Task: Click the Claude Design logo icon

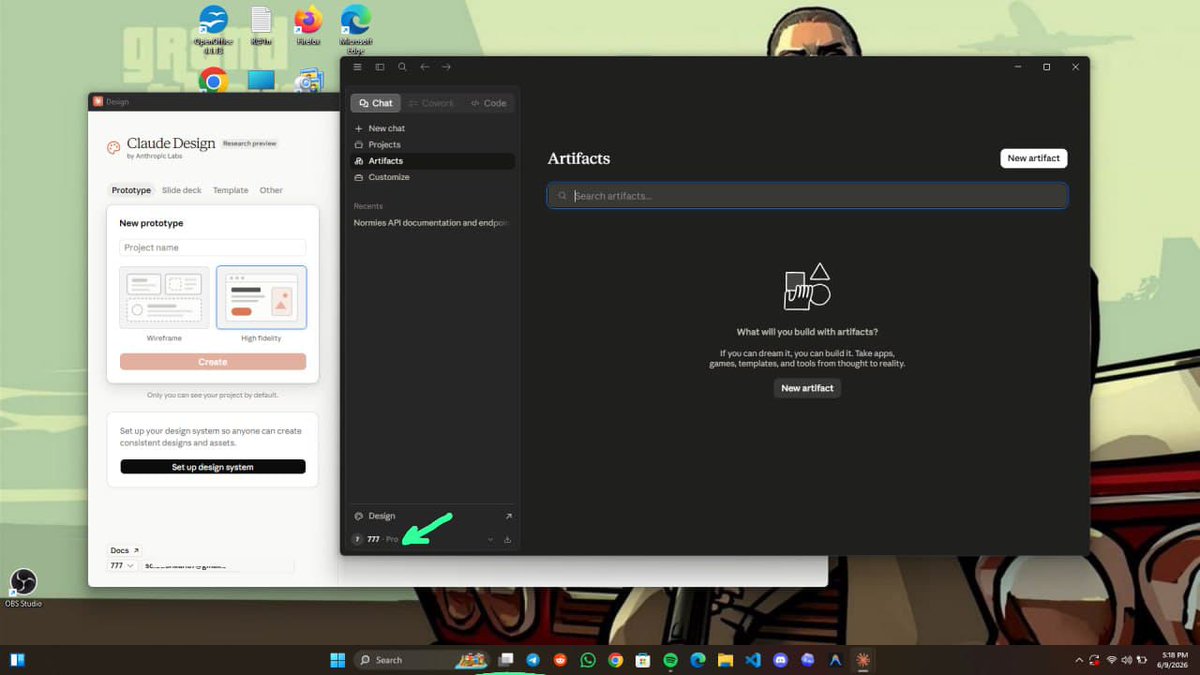Action: point(113,148)
